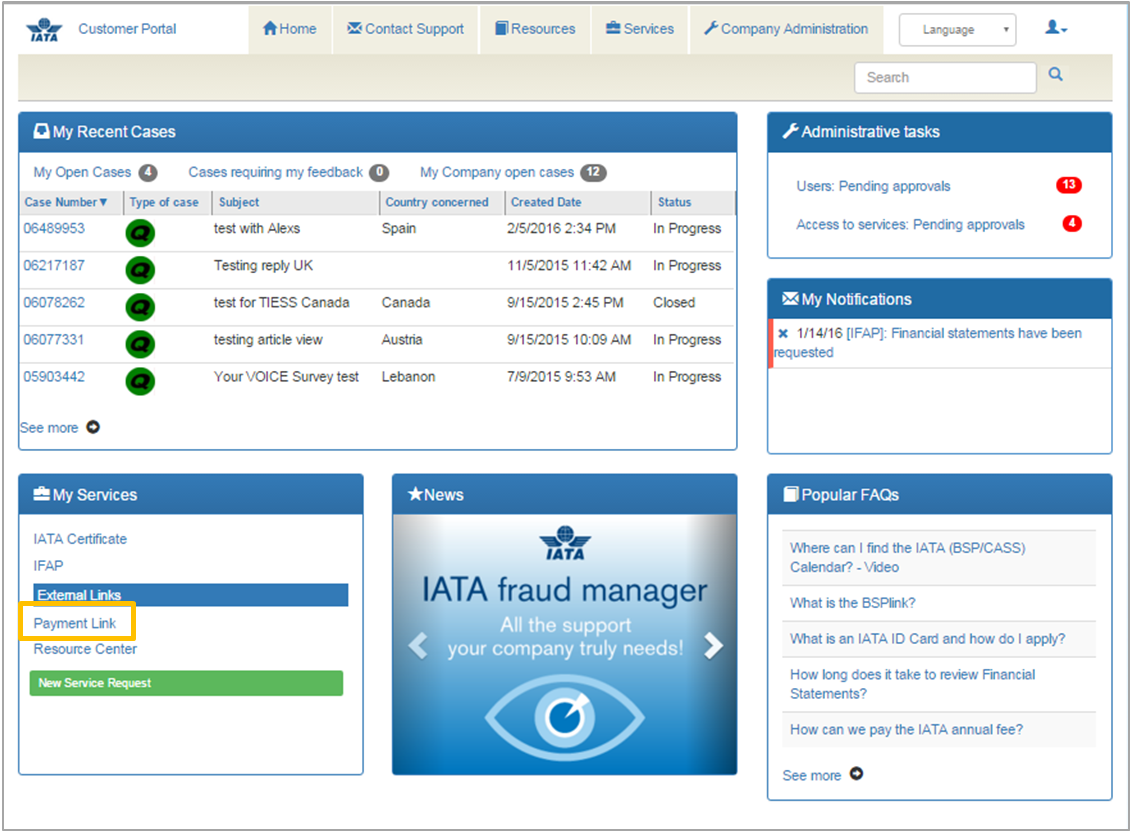Click case type icon for case 06489953
The image size is (1132, 833).
(140, 232)
